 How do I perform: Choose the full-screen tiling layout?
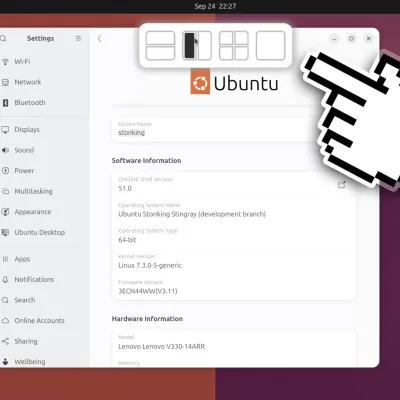pos(270,46)
